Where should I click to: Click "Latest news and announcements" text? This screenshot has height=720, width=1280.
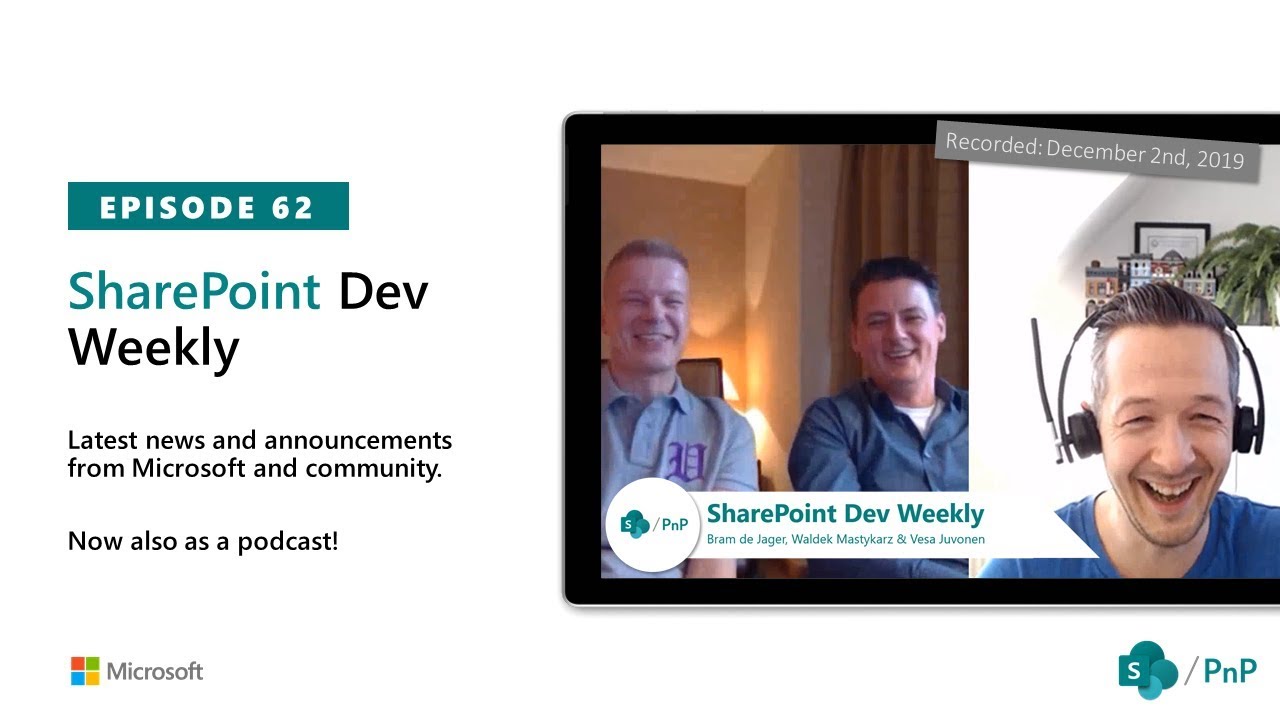click(260, 440)
